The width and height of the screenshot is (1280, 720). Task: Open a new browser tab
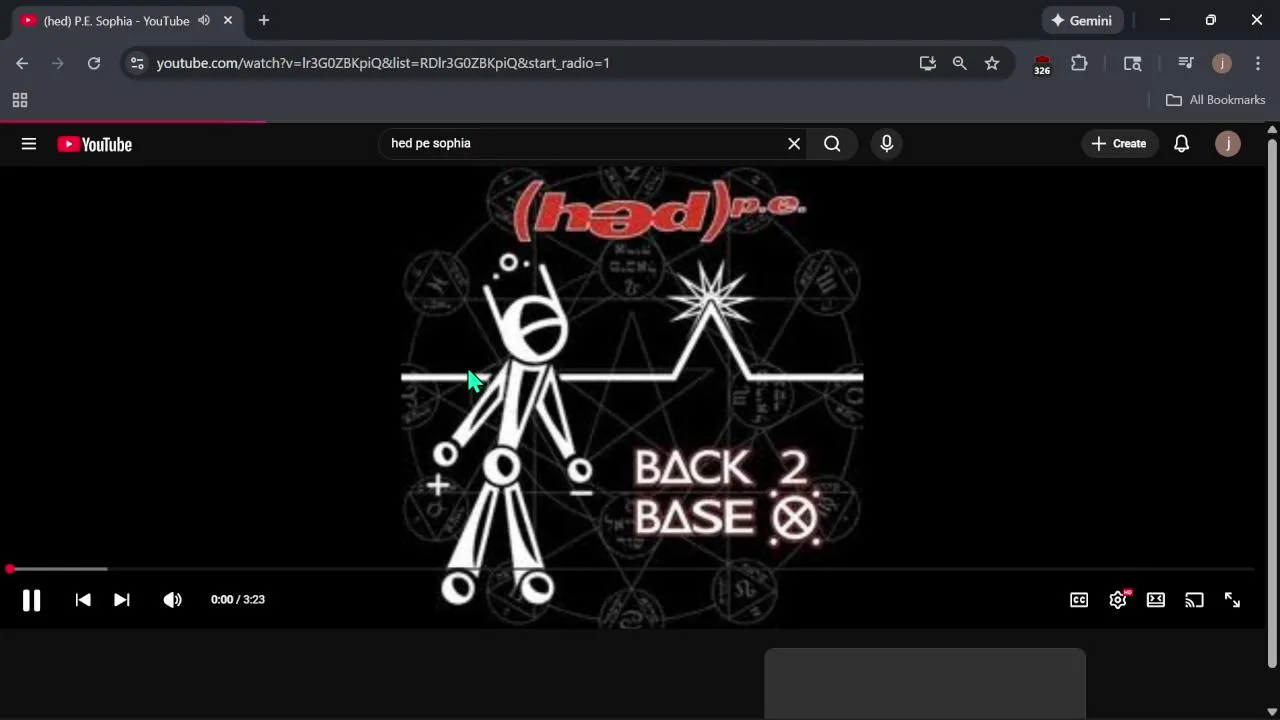click(x=264, y=20)
